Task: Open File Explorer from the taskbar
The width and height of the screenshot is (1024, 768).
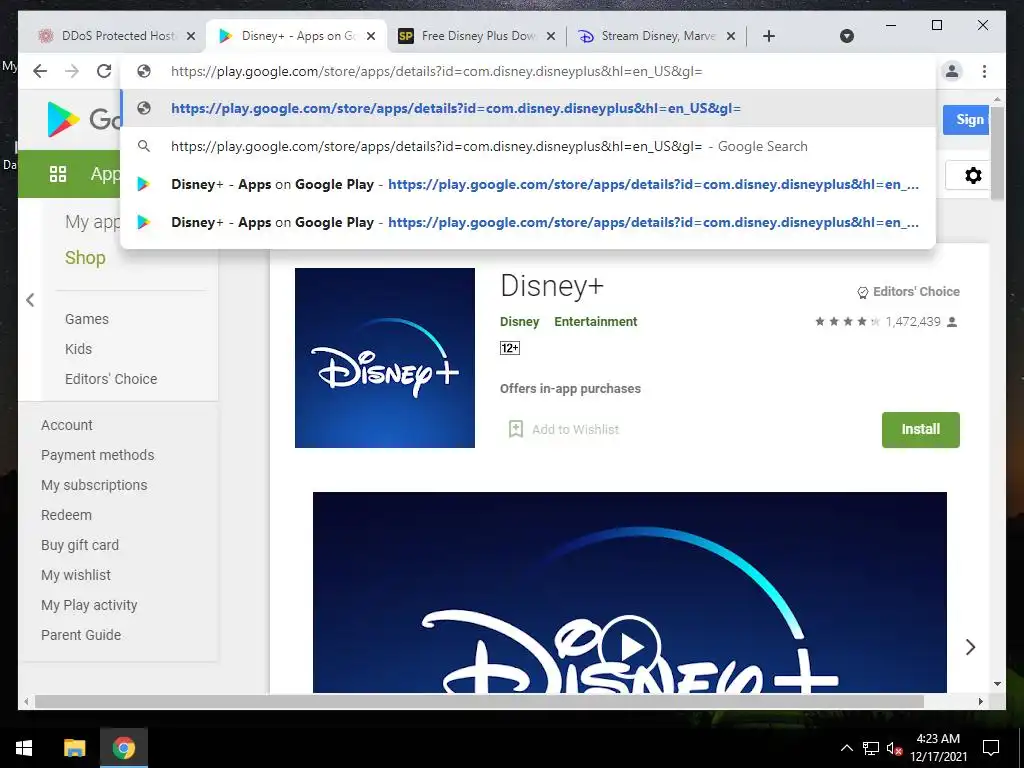Action: coord(74,748)
